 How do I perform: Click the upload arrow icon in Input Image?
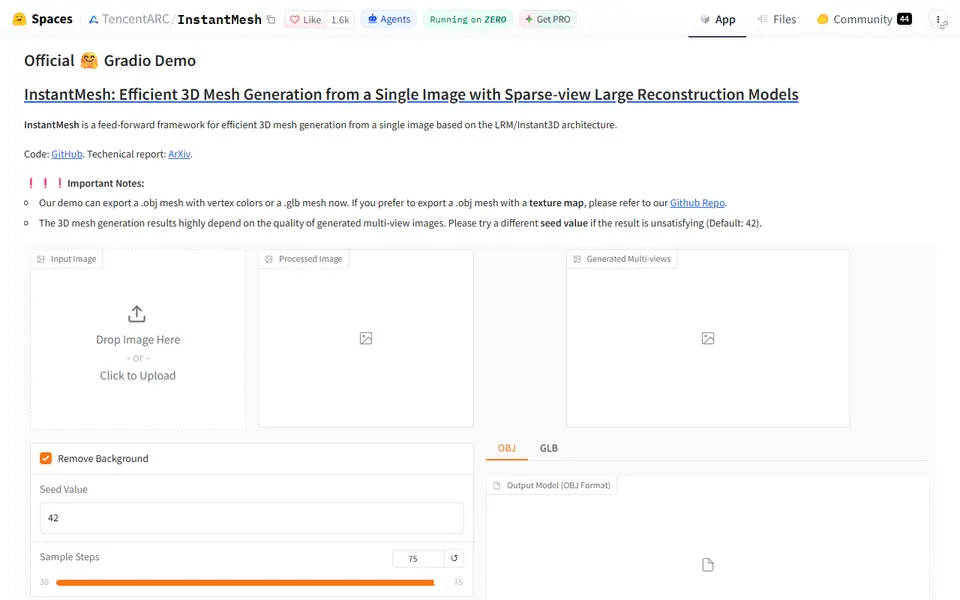pos(137,314)
